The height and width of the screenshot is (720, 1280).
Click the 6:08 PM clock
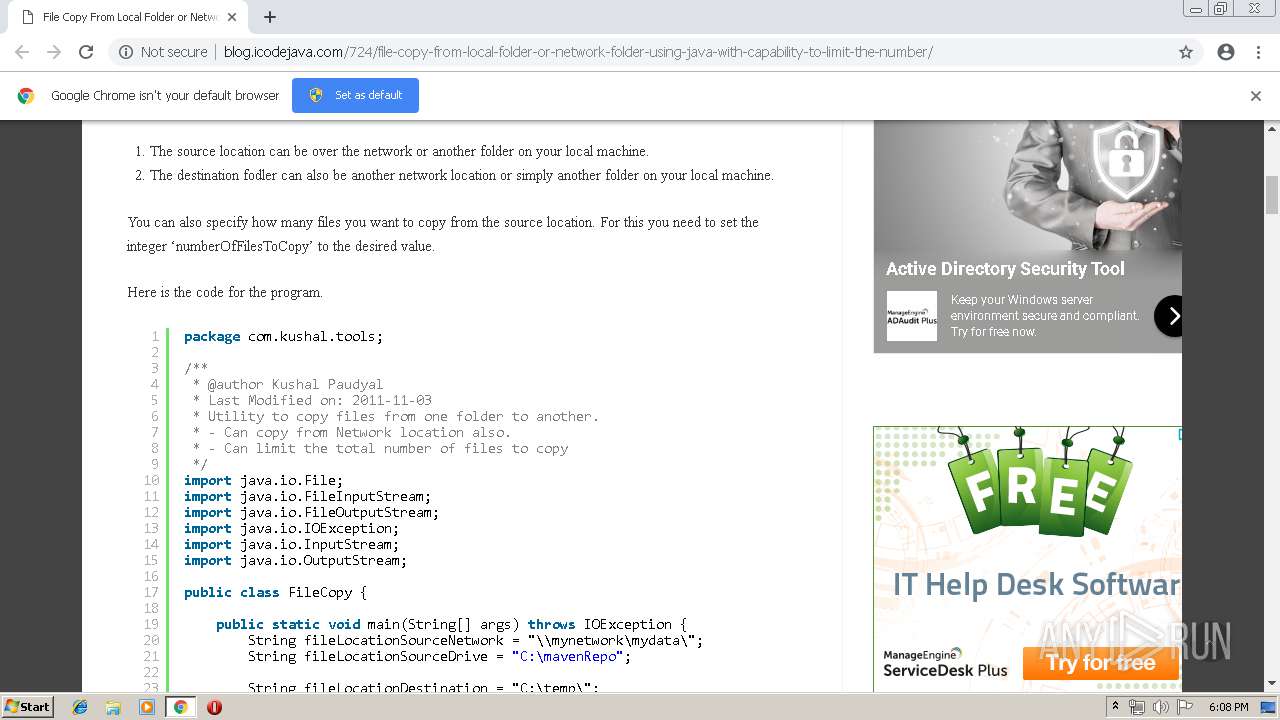pyautogui.click(x=1229, y=707)
